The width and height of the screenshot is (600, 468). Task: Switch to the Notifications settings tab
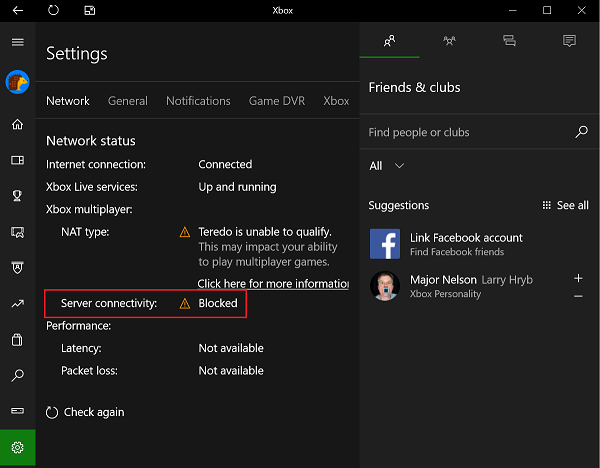click(x=198, y=101)
